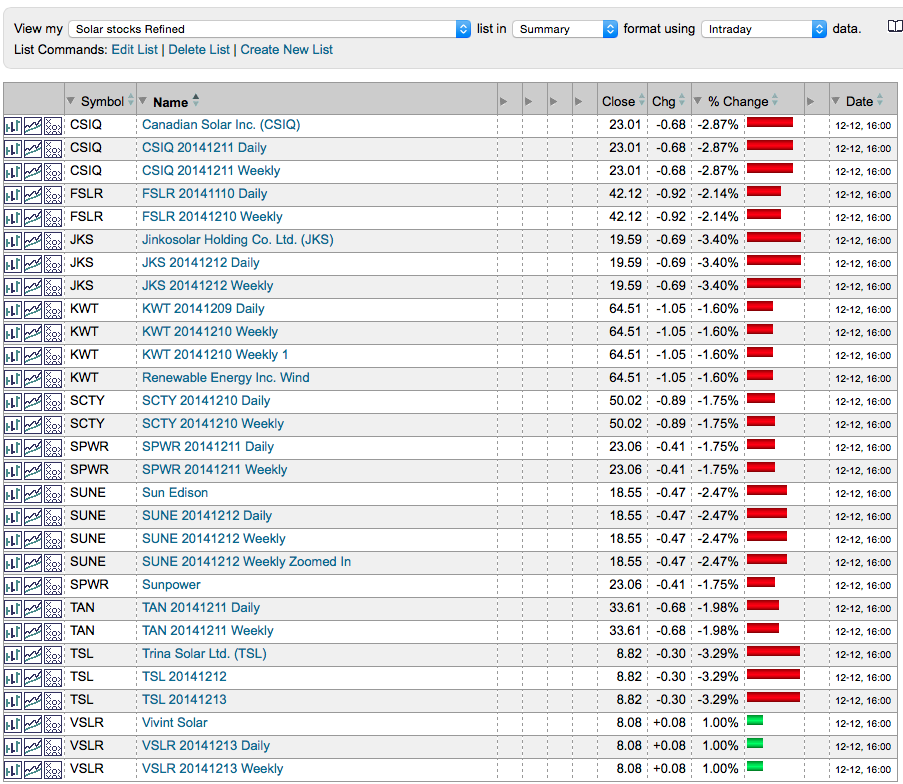Screen dimensions: 903x784
Task: Click P&F chart icon for Renewable Energy Inc. Wind row
Action: 53,379
